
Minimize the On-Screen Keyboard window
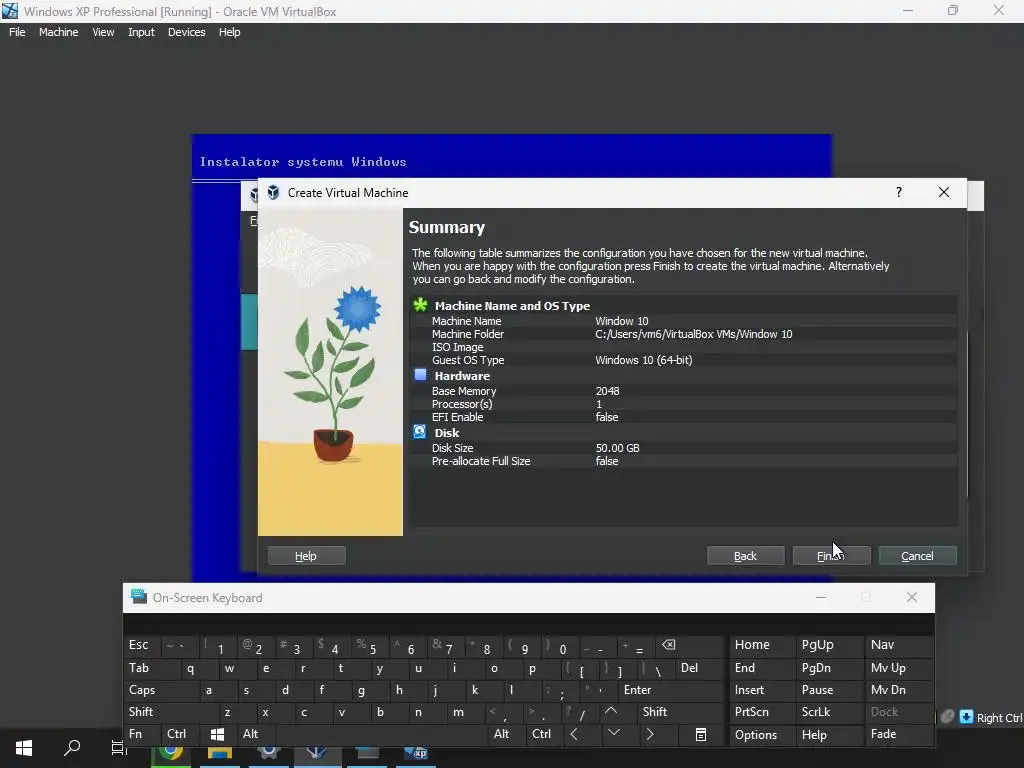tap(821, 597)
